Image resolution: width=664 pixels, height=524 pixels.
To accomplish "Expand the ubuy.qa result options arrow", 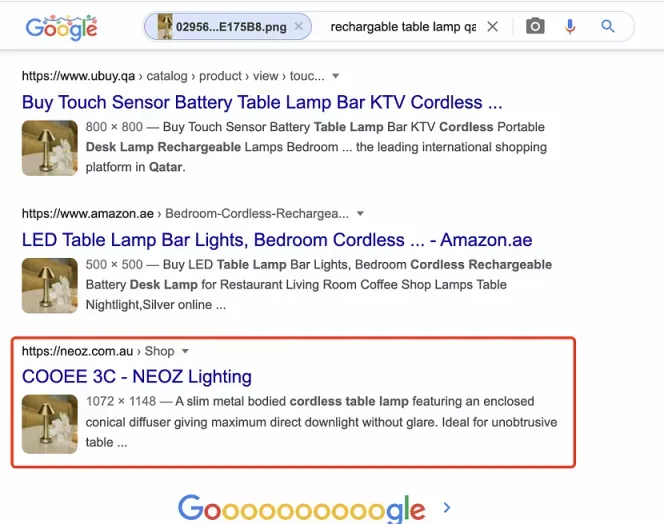I will pos(335,76).
